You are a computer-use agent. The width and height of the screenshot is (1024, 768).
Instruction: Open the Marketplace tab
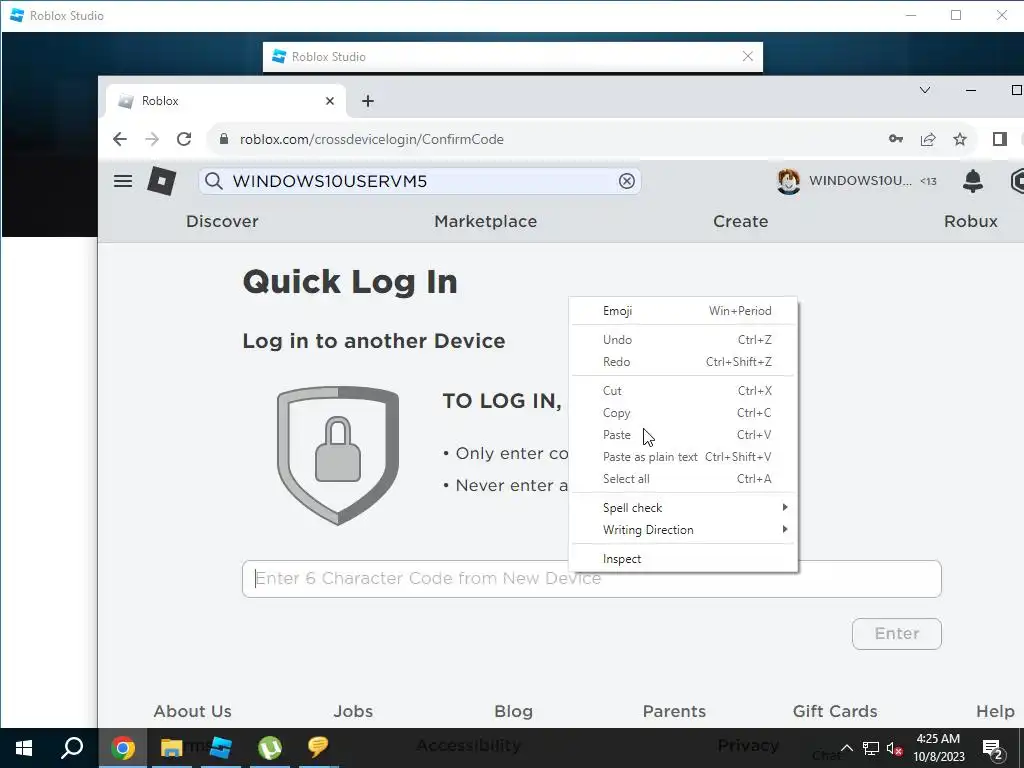point(485,221)
